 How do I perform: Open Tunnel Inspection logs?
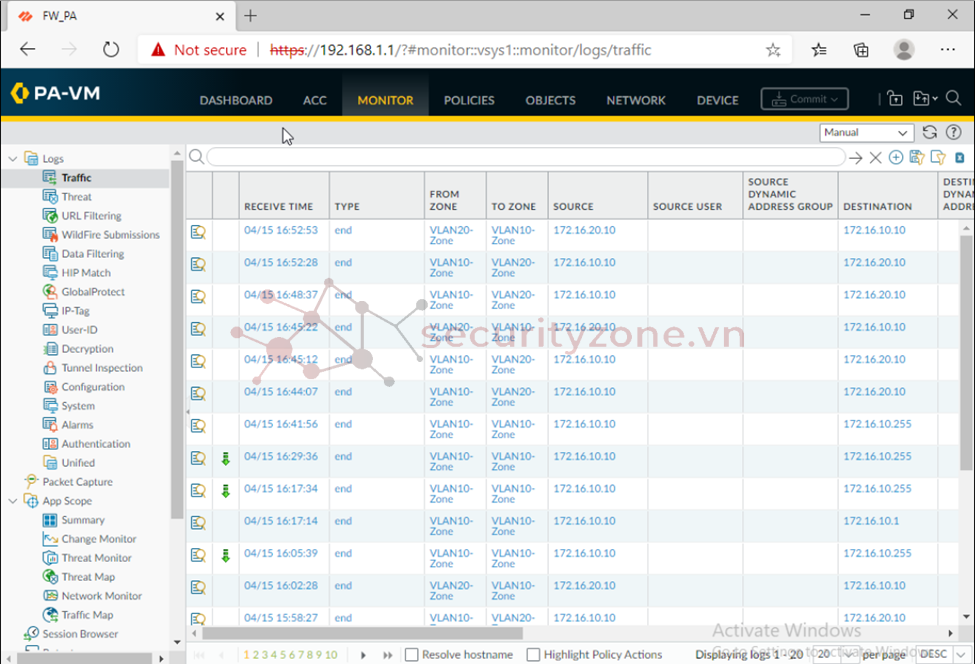coord(102,368)
